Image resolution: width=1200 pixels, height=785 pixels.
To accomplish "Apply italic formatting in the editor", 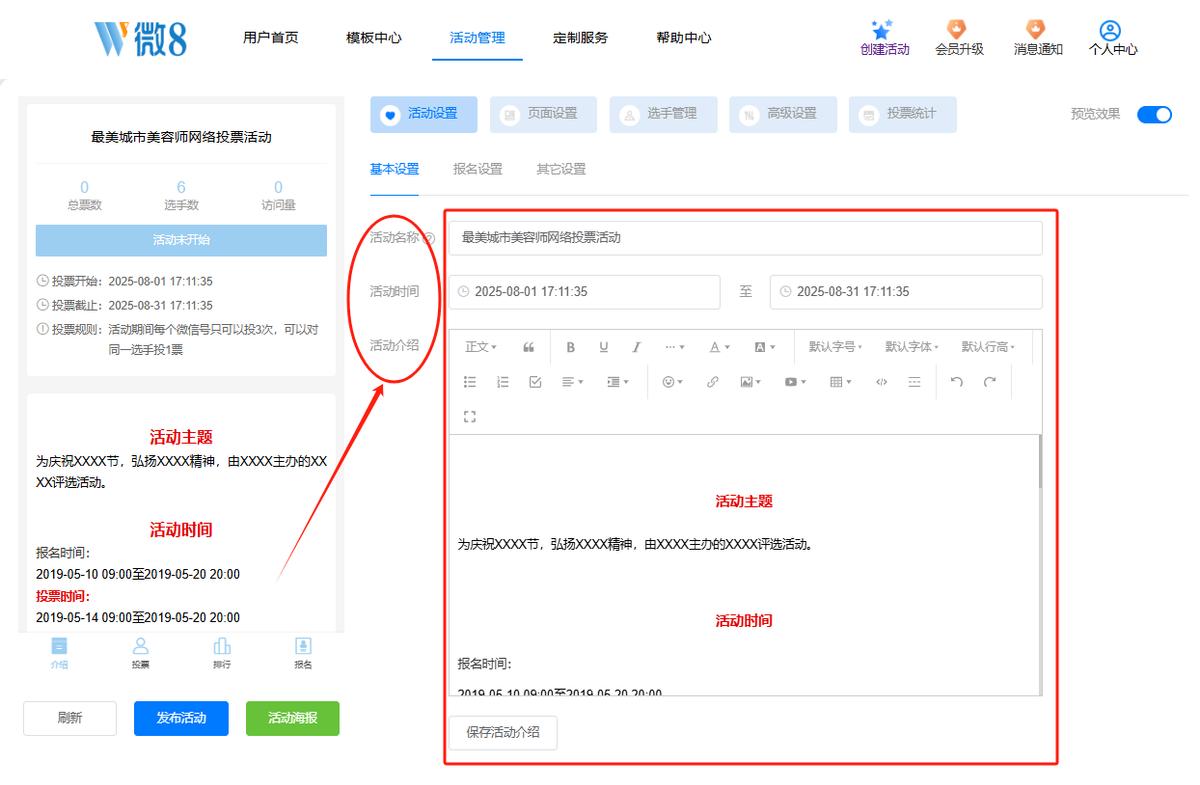I will tap(636, 347).
